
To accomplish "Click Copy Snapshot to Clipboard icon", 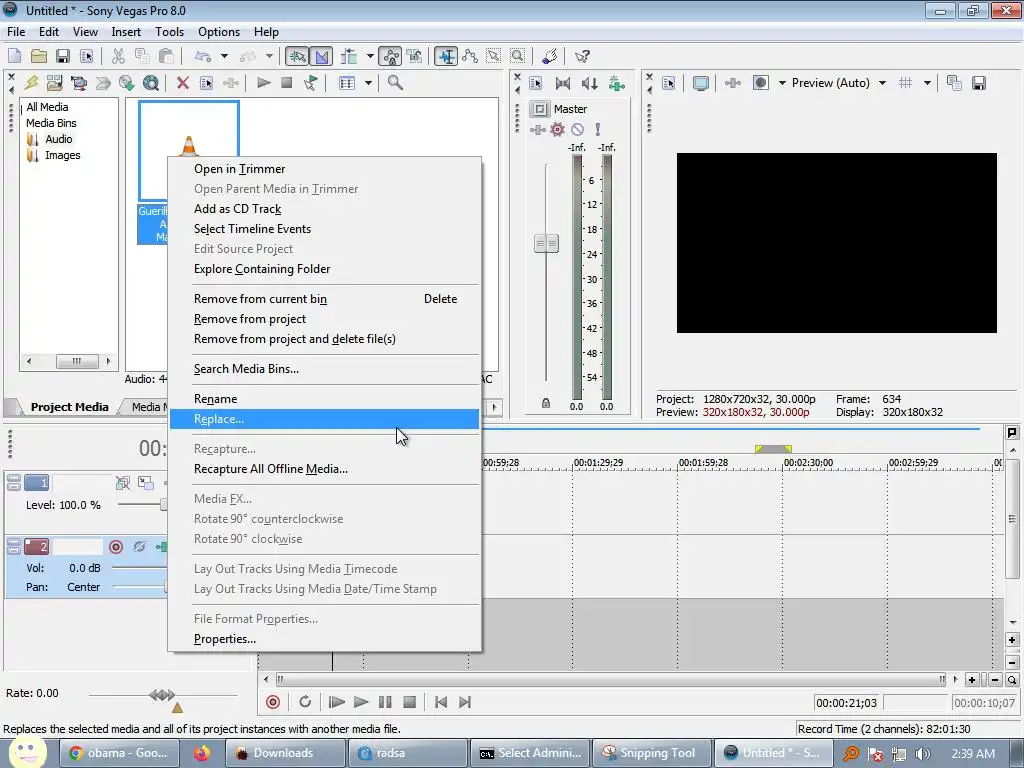I will coord(954,83).
